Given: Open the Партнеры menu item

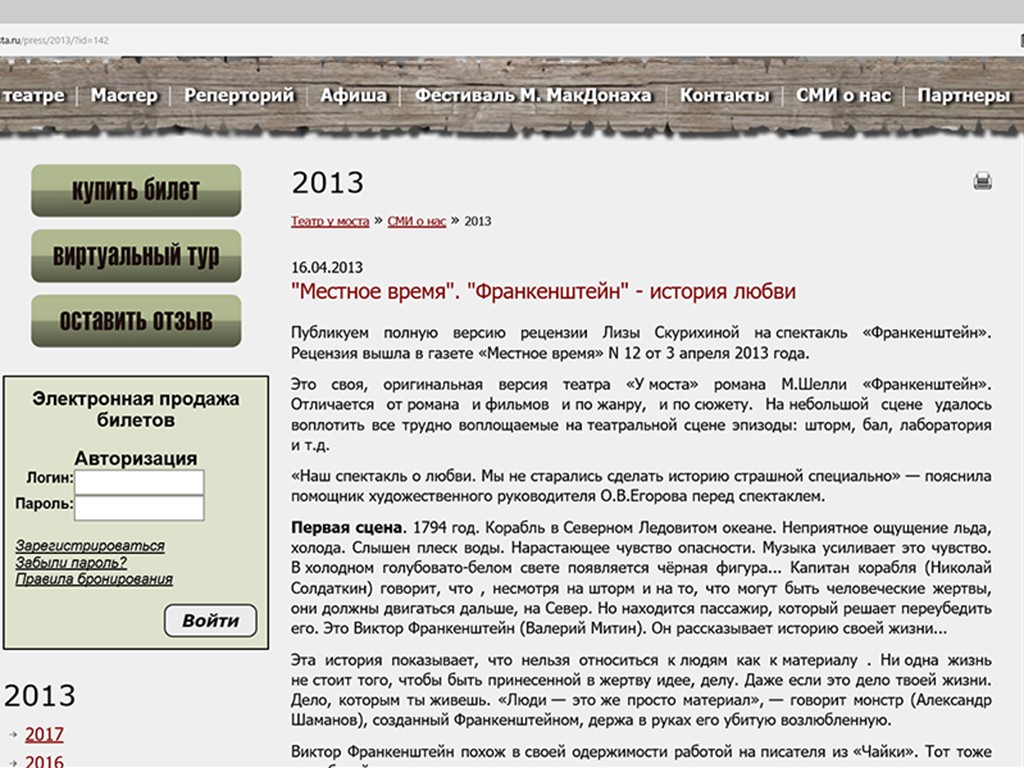Looking at the screenshot, I should 964,95.
